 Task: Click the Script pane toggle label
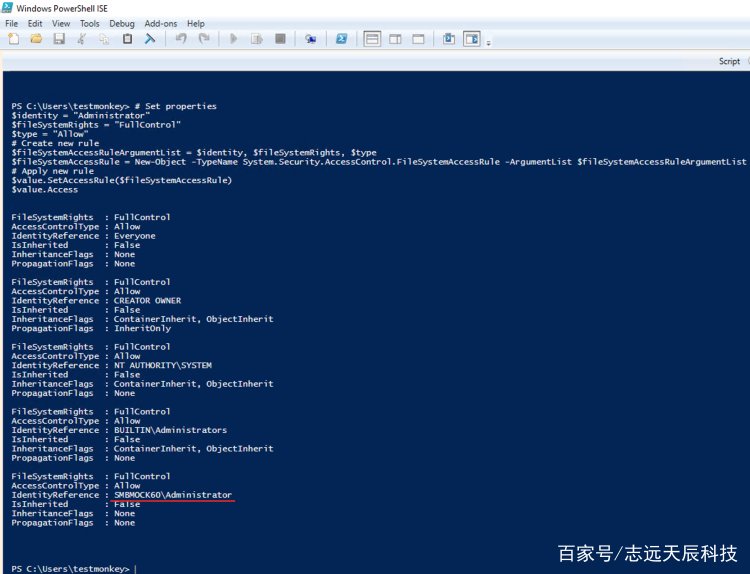tap(729, 61)
